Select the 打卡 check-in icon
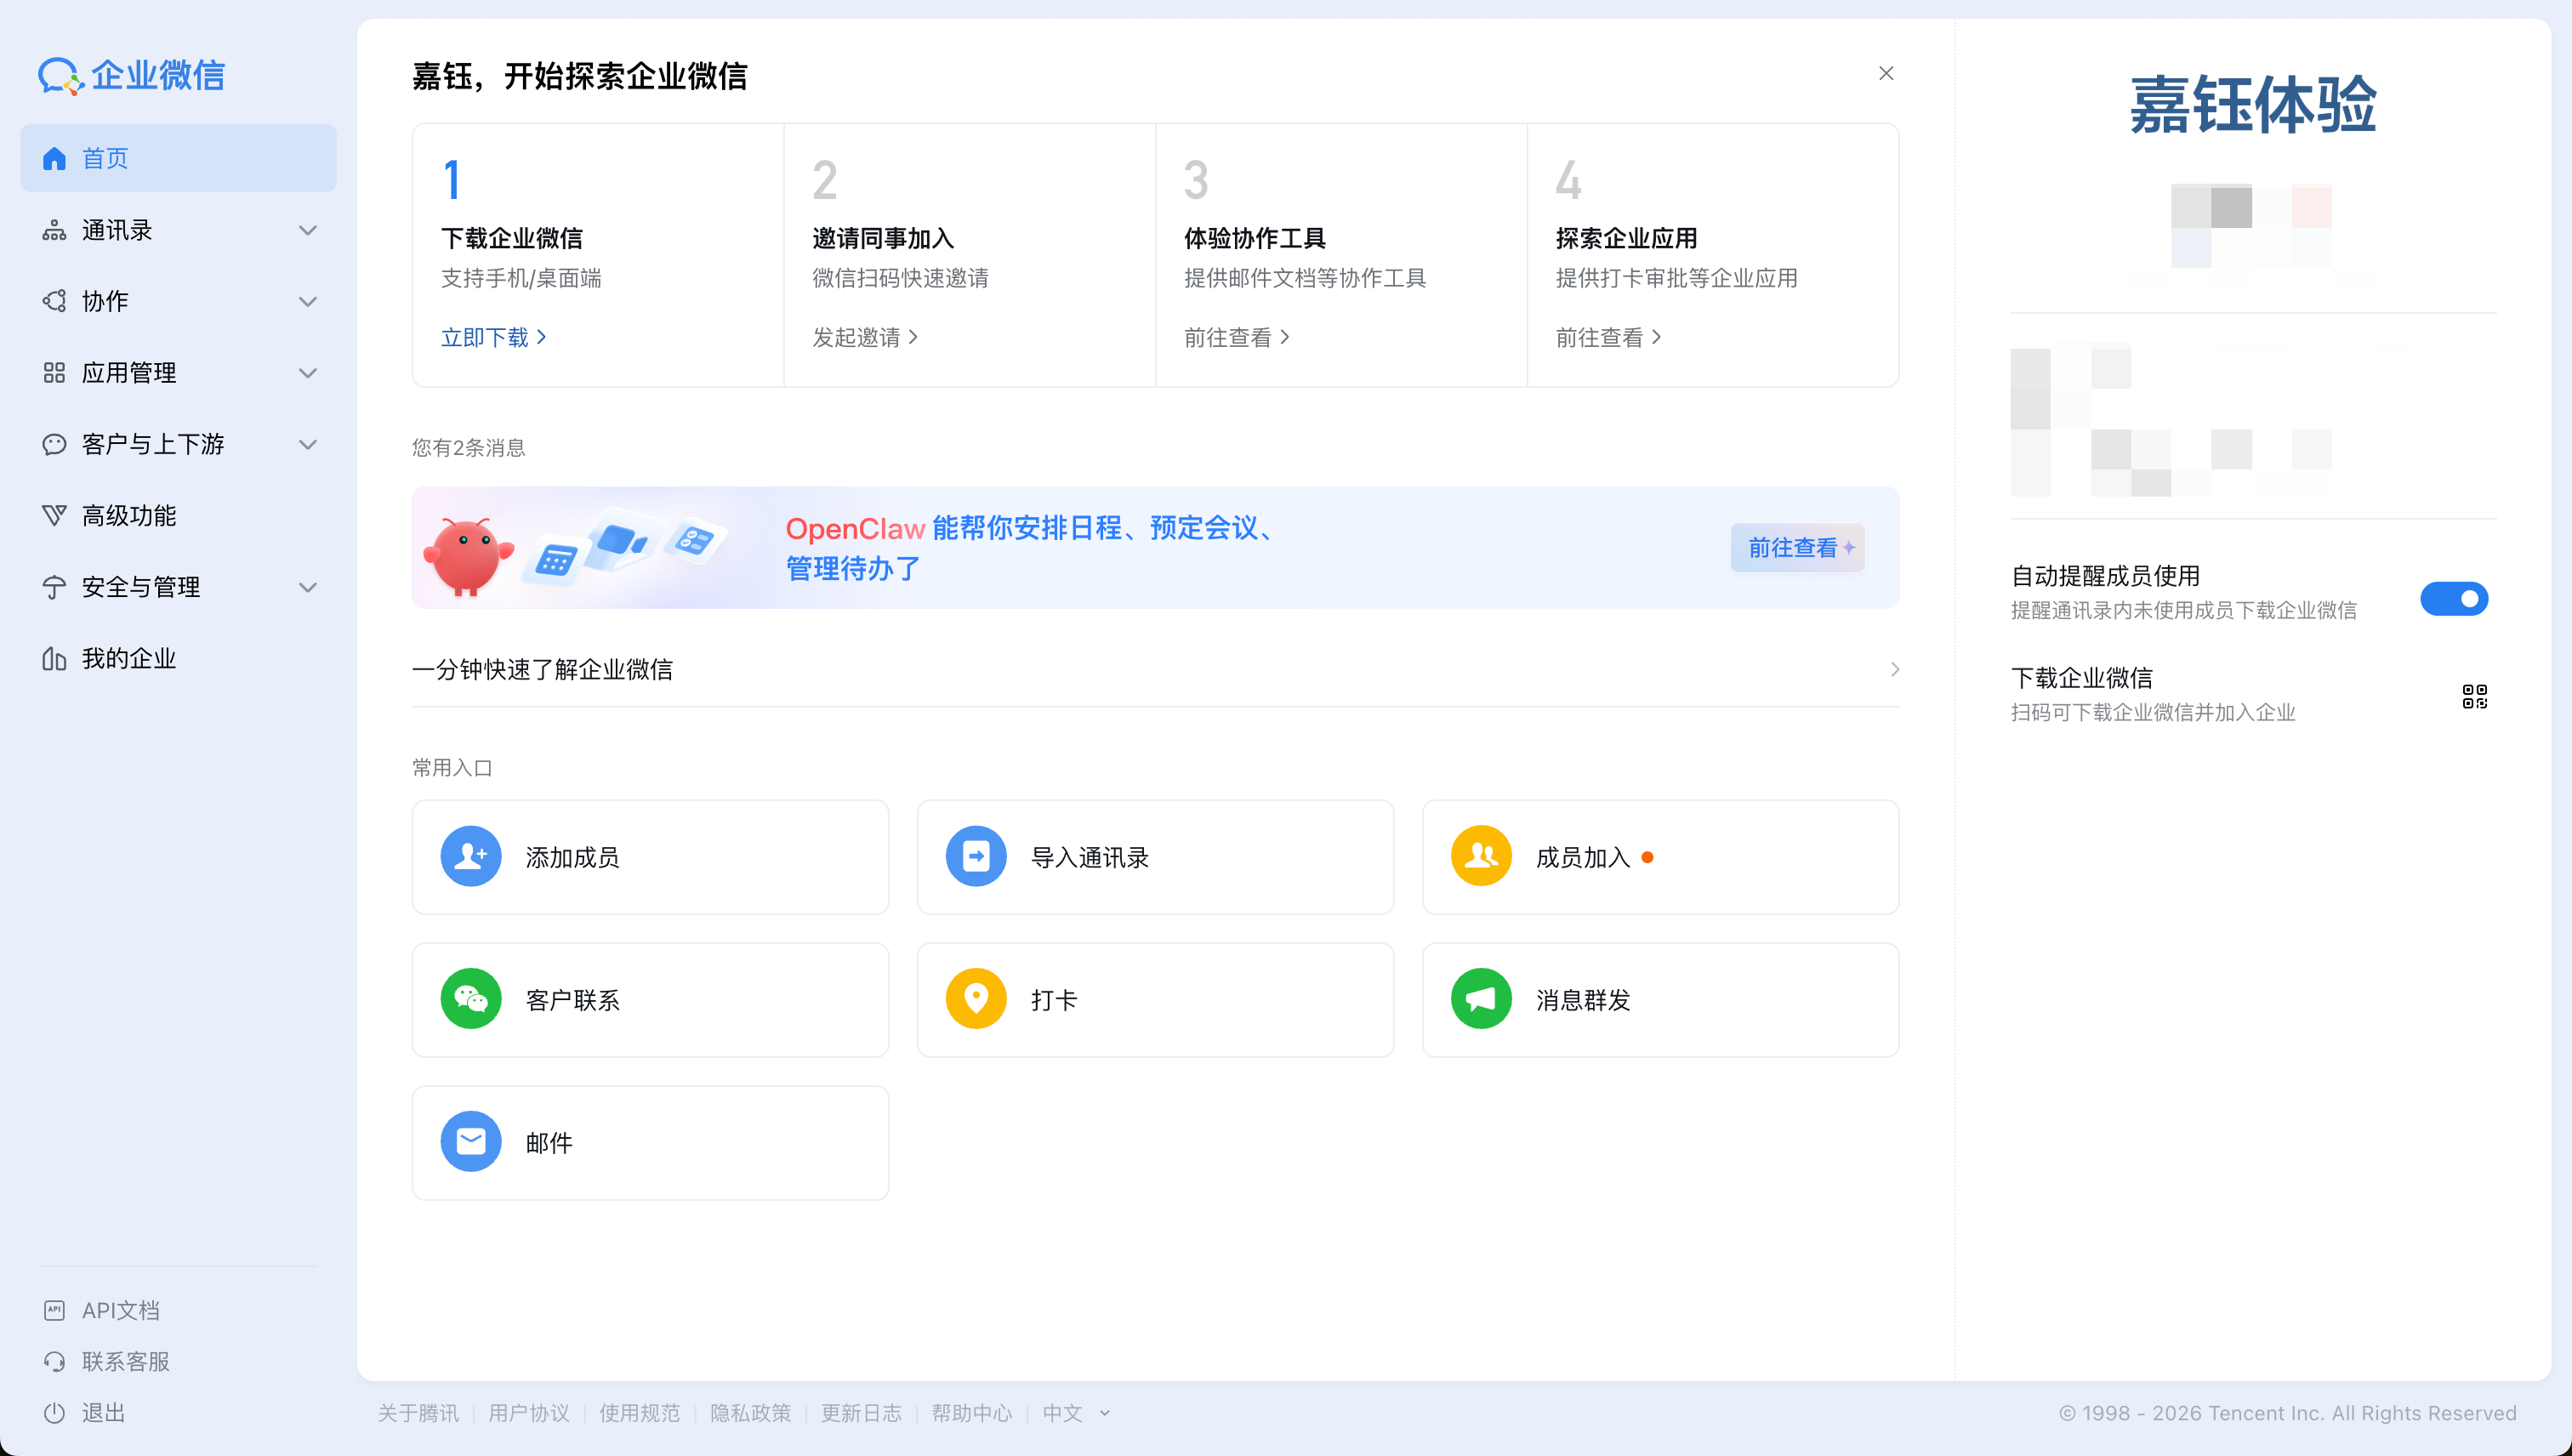This screenshot has width=2572, height=1456. click(x=975, y=998)
